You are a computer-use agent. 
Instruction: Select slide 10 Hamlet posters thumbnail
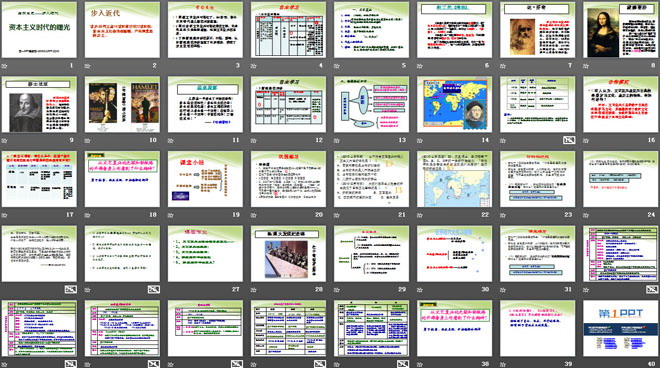[122, 104]
